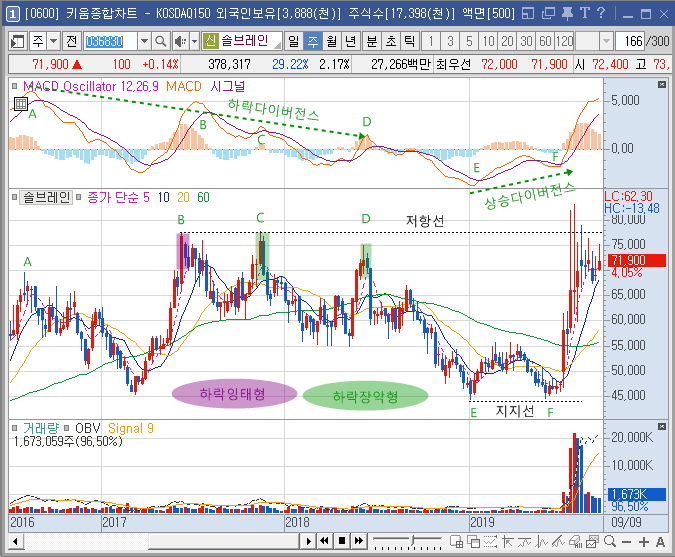
Task: Click the pin window icon in title bar
Action: pyautogui.click(x=567, y=13)
